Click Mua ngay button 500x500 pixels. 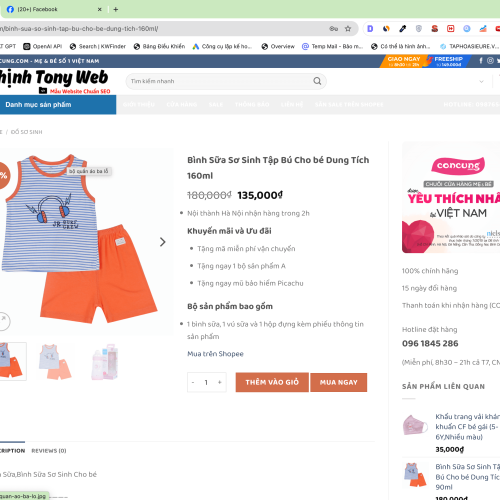[x=339, y=382]
